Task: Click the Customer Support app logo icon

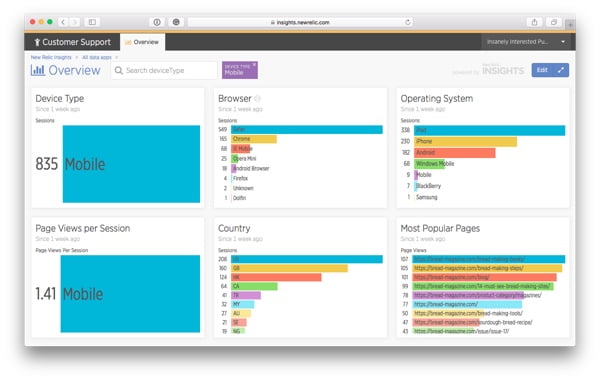Action: (37, 42)
